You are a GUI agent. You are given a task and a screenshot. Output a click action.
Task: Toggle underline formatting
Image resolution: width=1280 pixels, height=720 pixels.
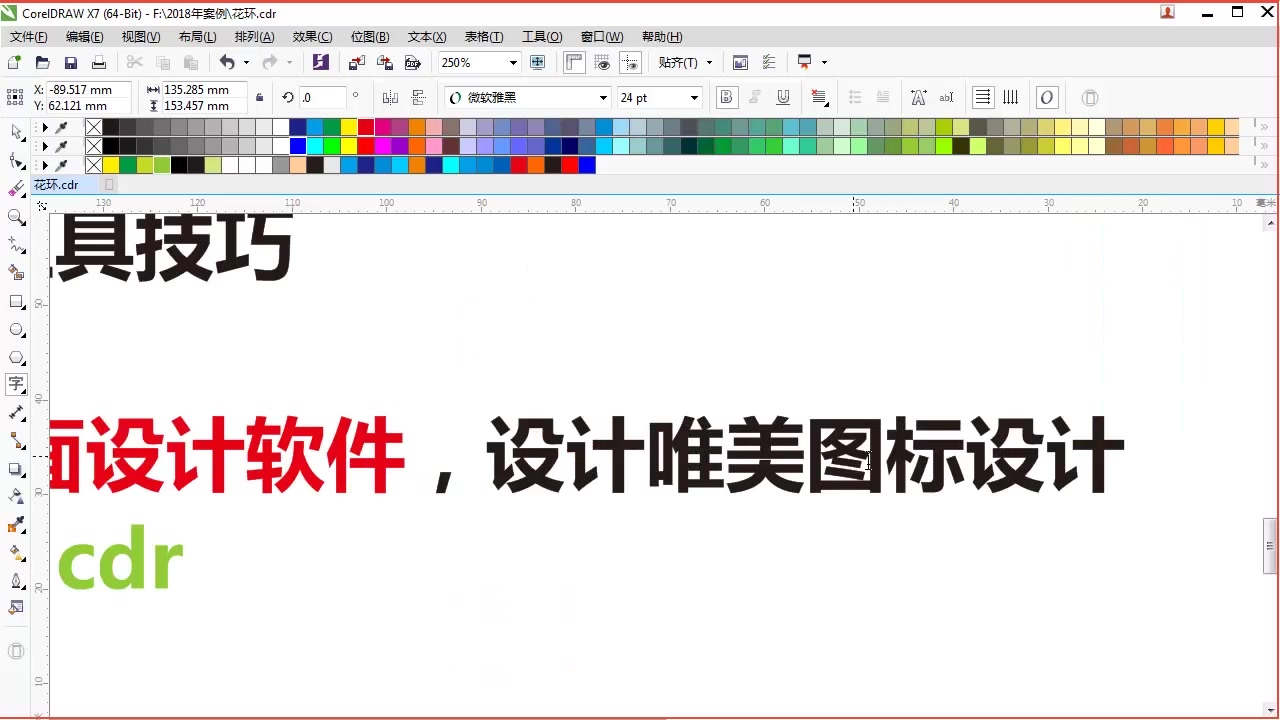(x=783, y=97)
